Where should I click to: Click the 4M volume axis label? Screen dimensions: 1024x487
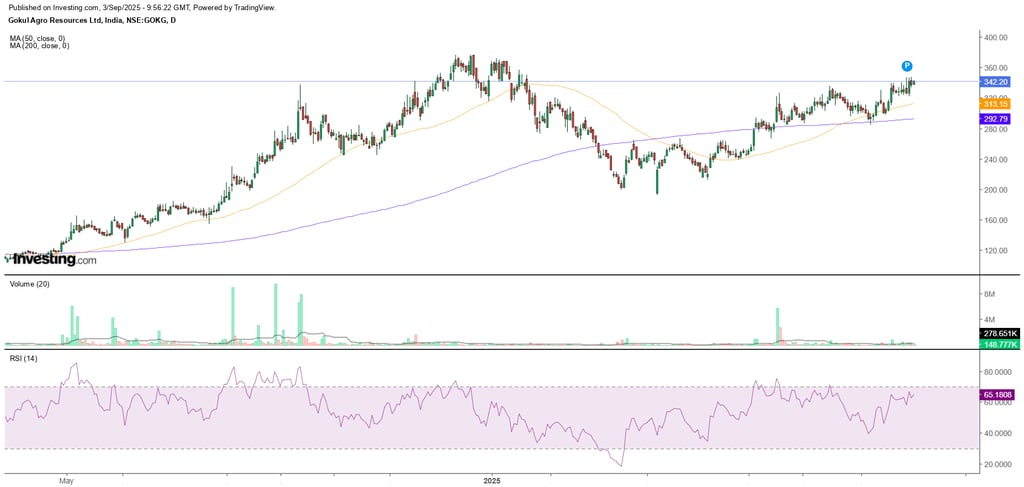989,320
